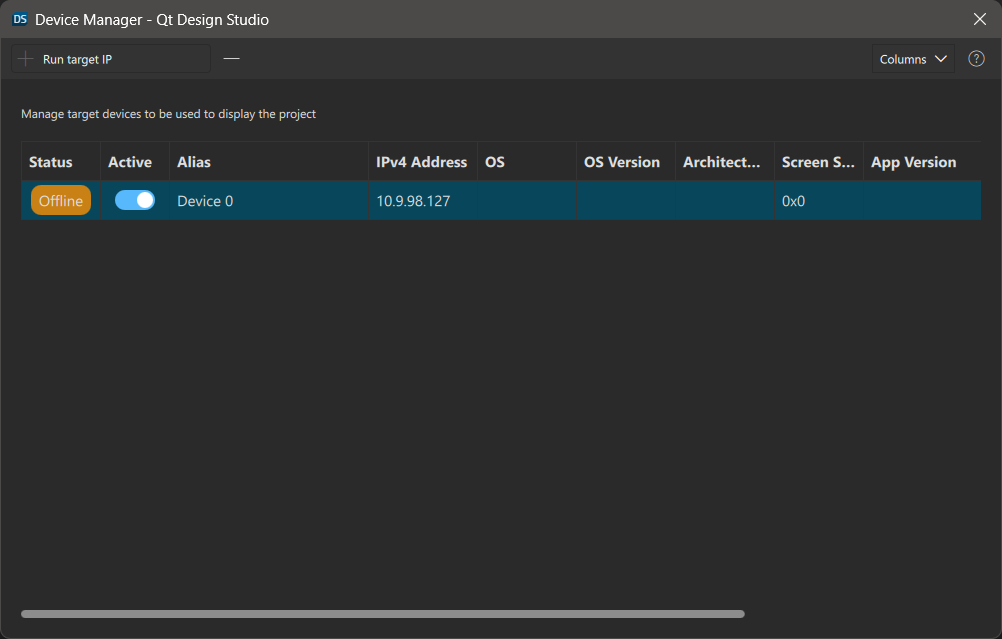This screenshot has height=639, width=1002.
Task: Sort by the Alias column header
Action: click(x=269, y=162)
